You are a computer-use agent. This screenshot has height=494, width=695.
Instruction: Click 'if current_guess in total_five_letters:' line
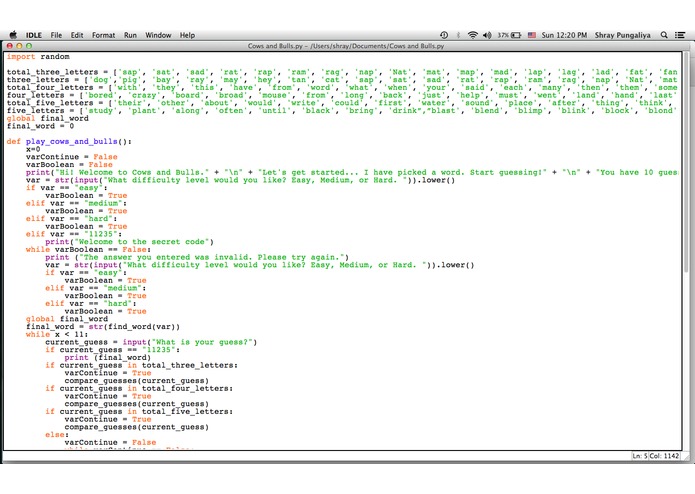click(x=139, y=412)
